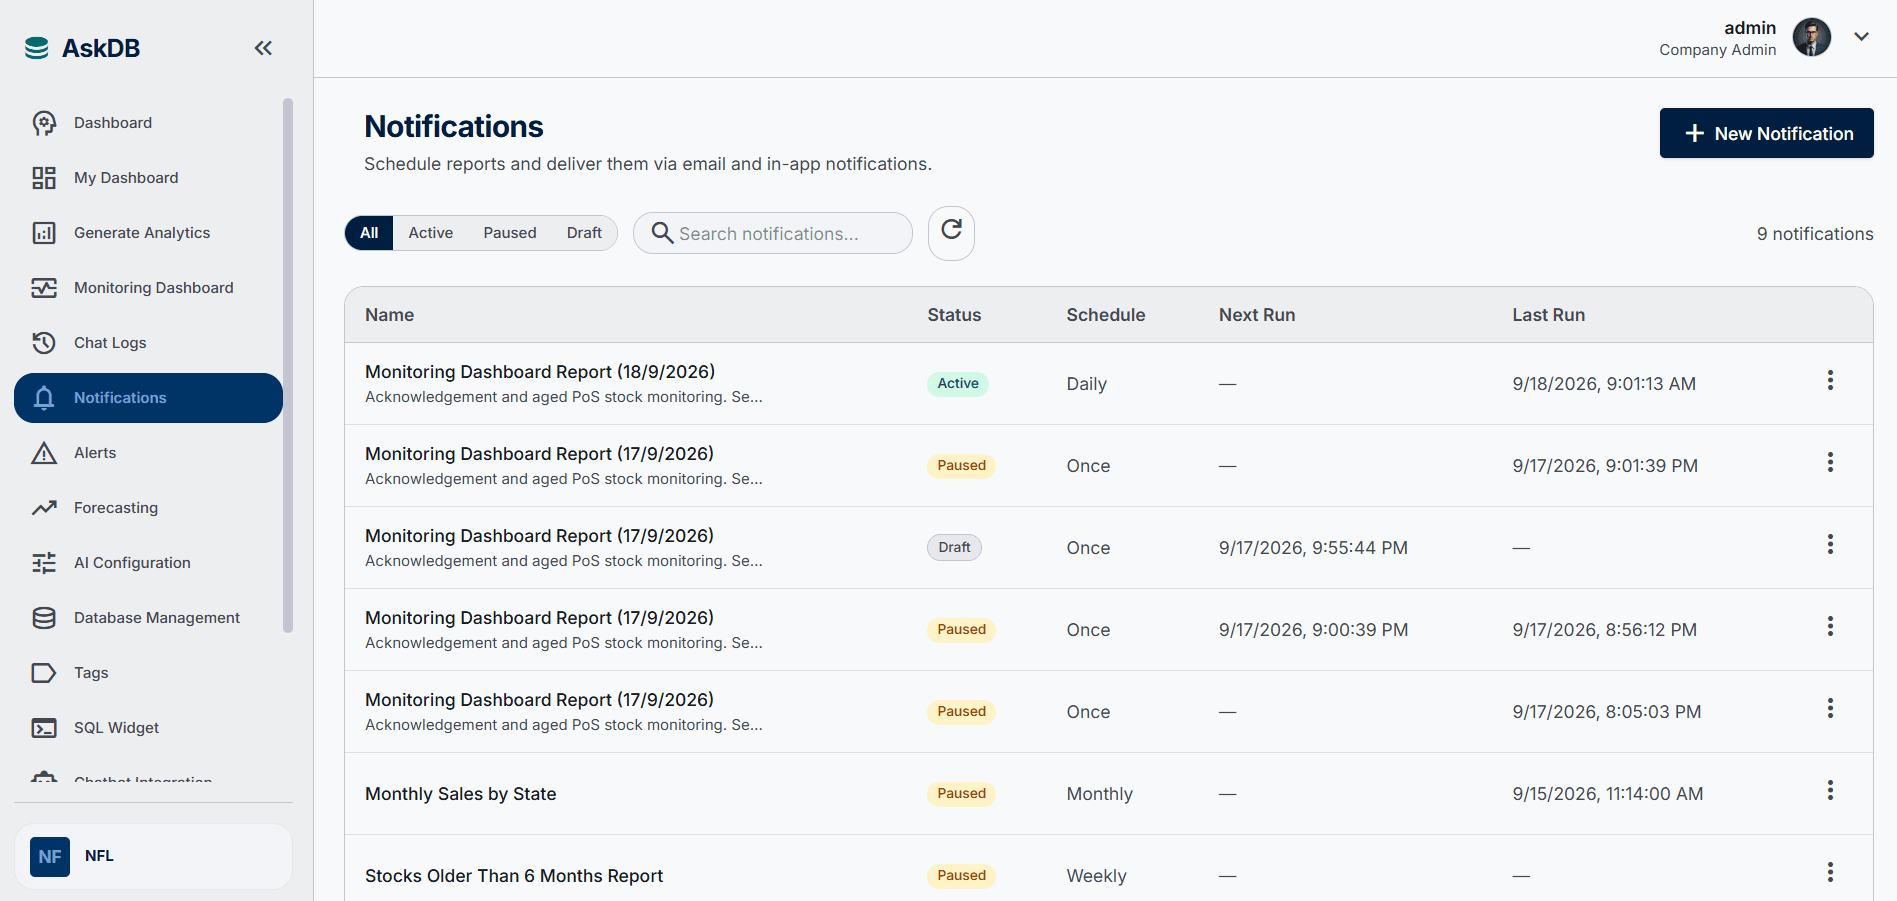This screenshot has width=1897, height=901.
Task: Open Stocks Older Than 6 Months Report
Action: click(514, 876)
